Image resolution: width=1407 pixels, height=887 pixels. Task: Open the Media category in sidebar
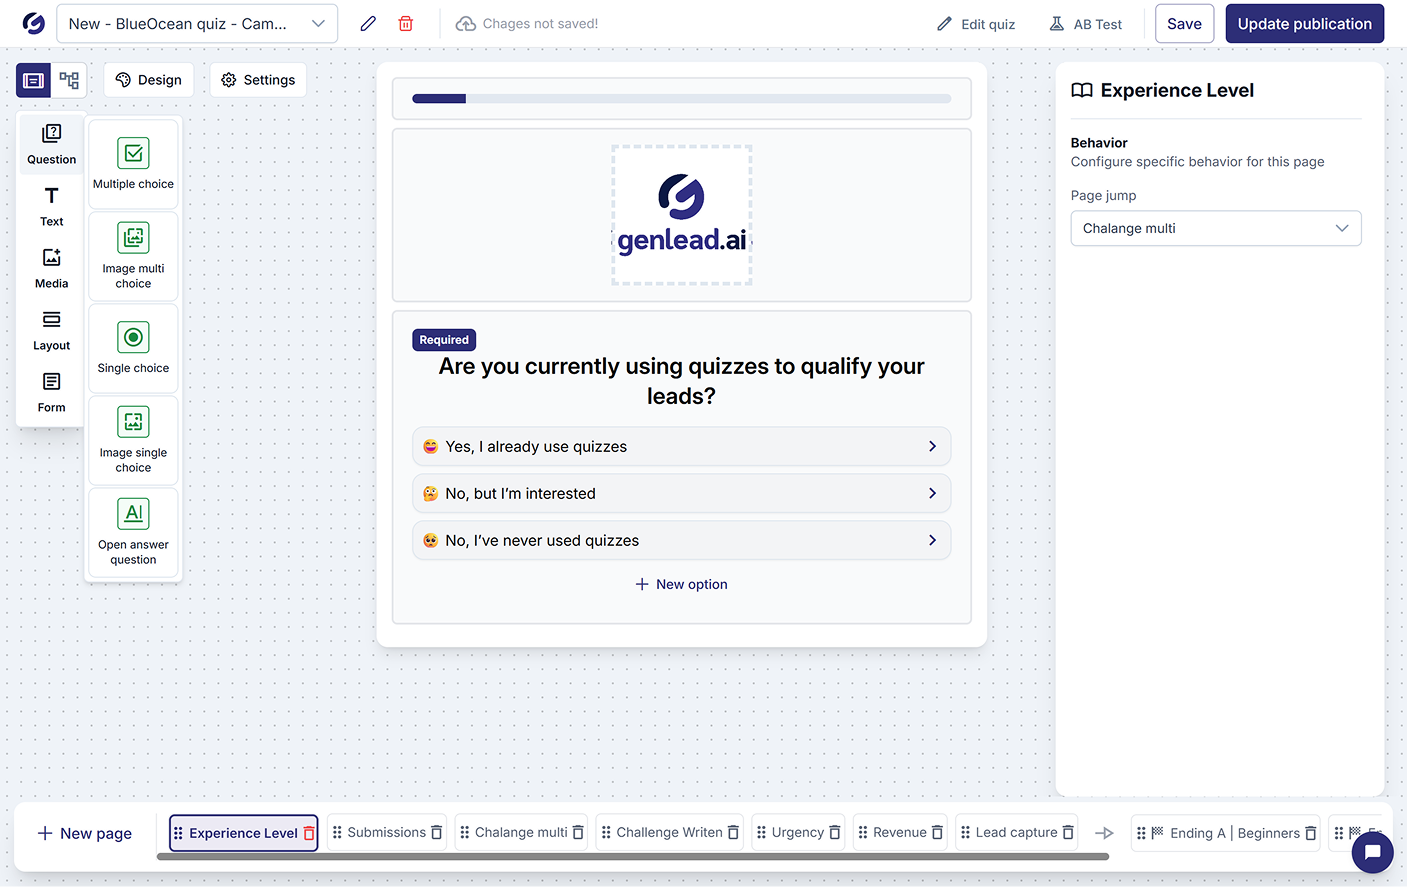click(x=52, y=268)
